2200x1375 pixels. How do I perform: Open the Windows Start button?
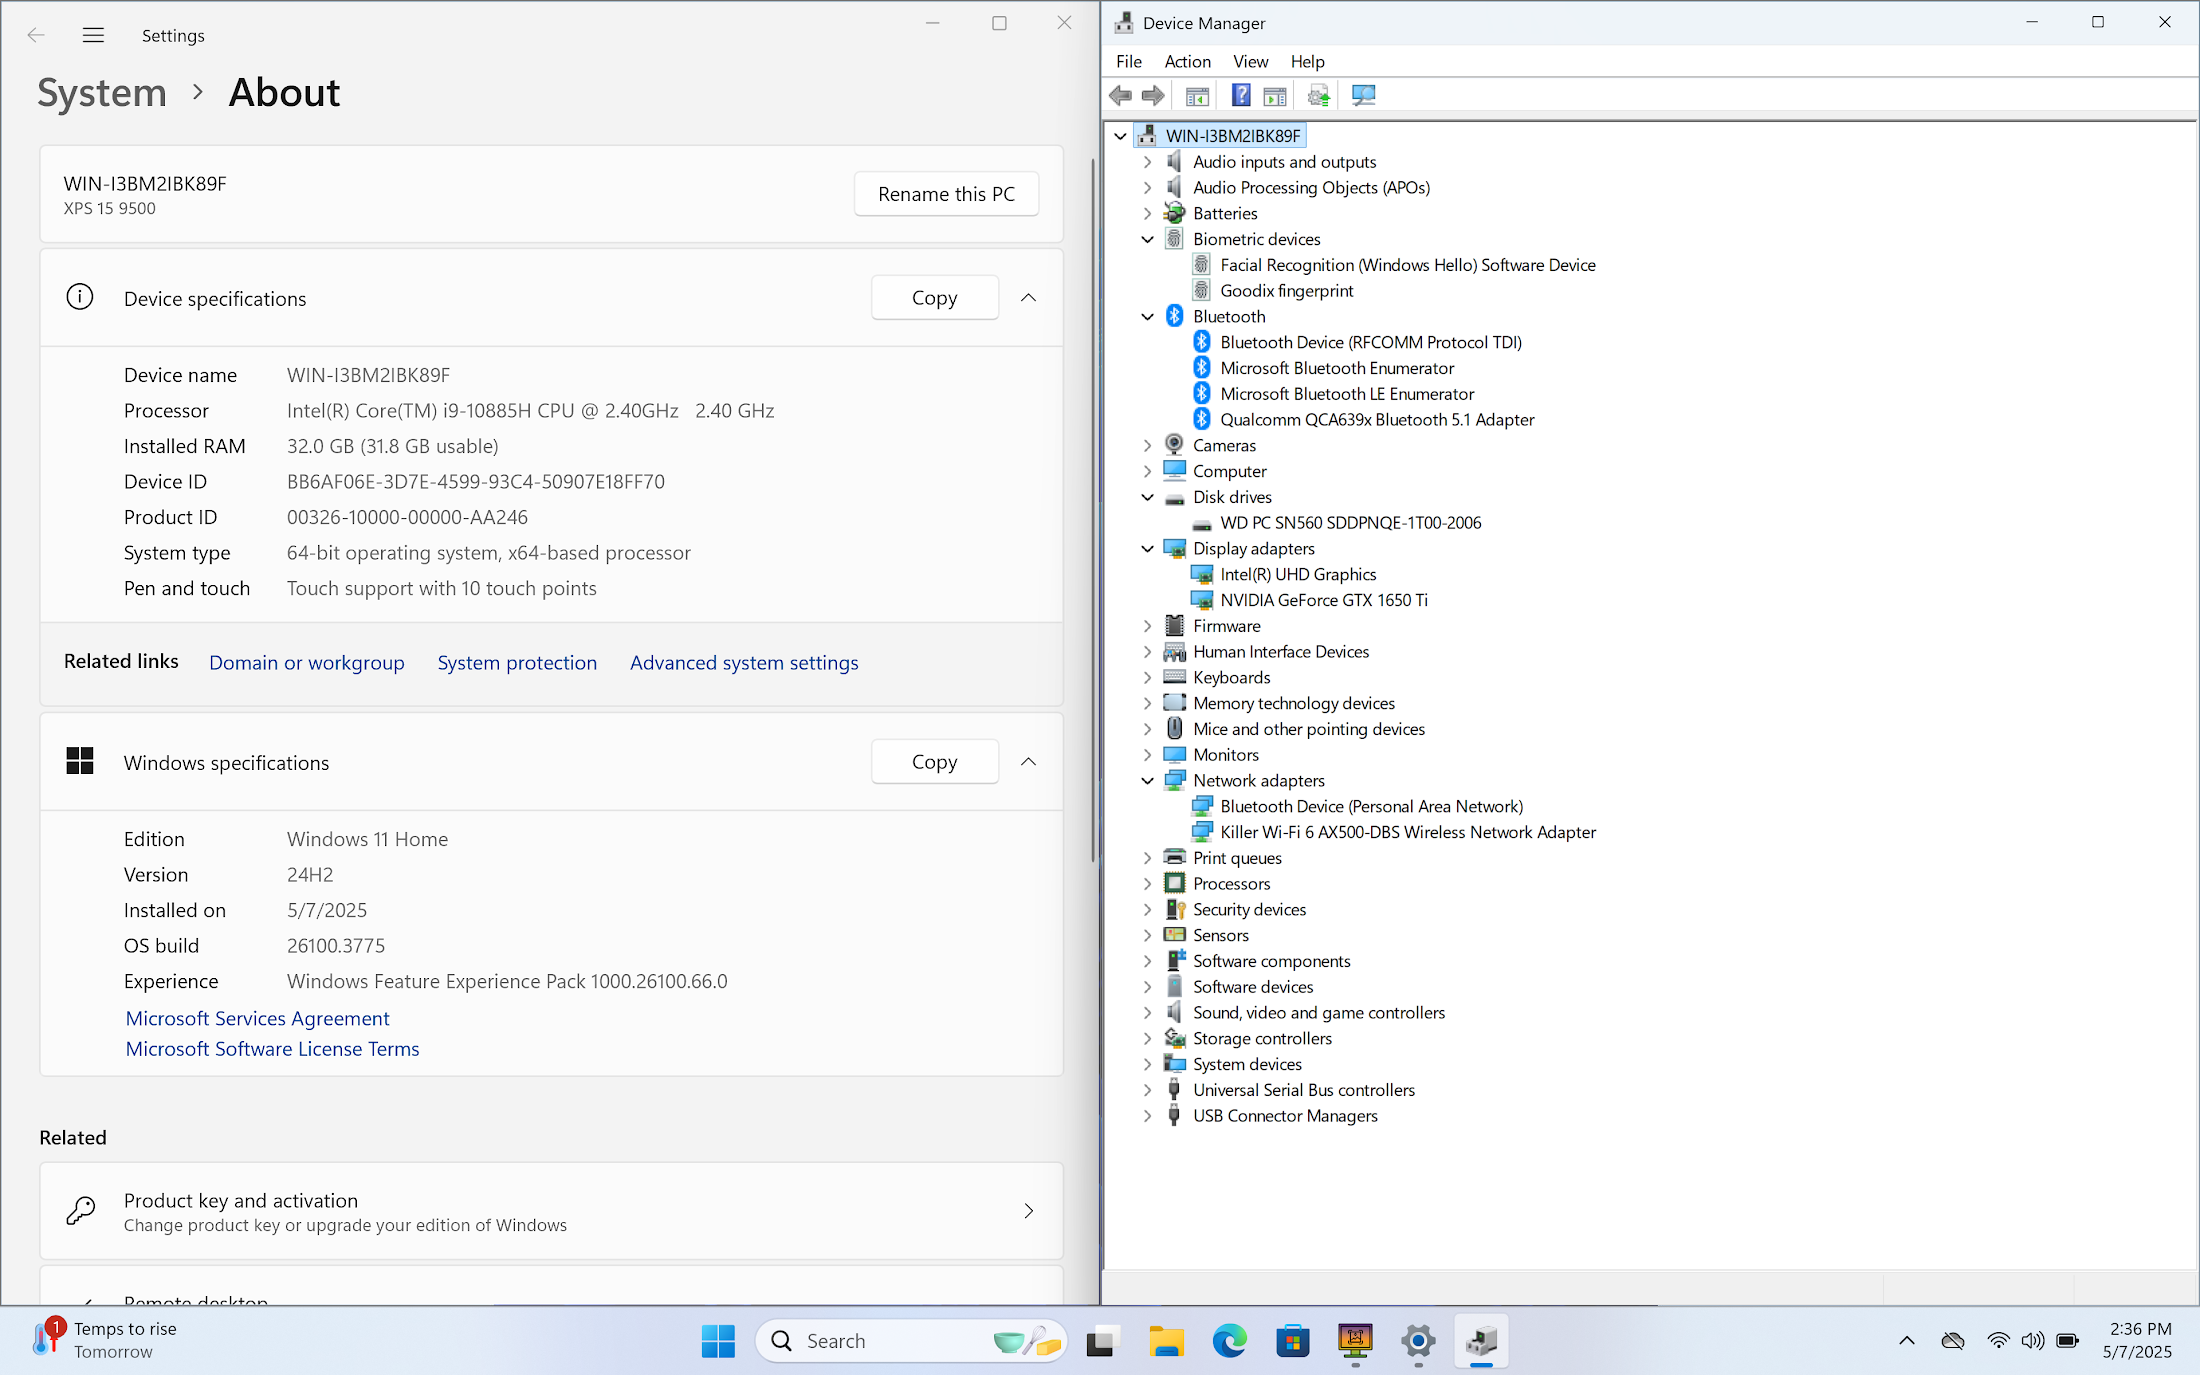click(718, 1341)
